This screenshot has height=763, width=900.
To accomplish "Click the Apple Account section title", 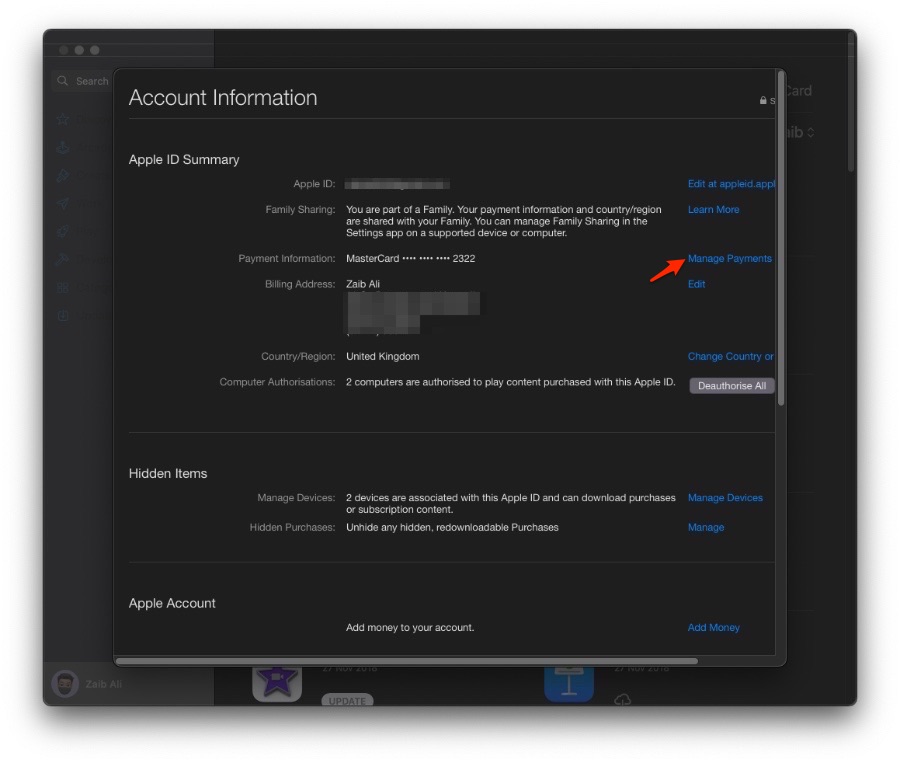I will pyautogui.click(x=172, y=603).
